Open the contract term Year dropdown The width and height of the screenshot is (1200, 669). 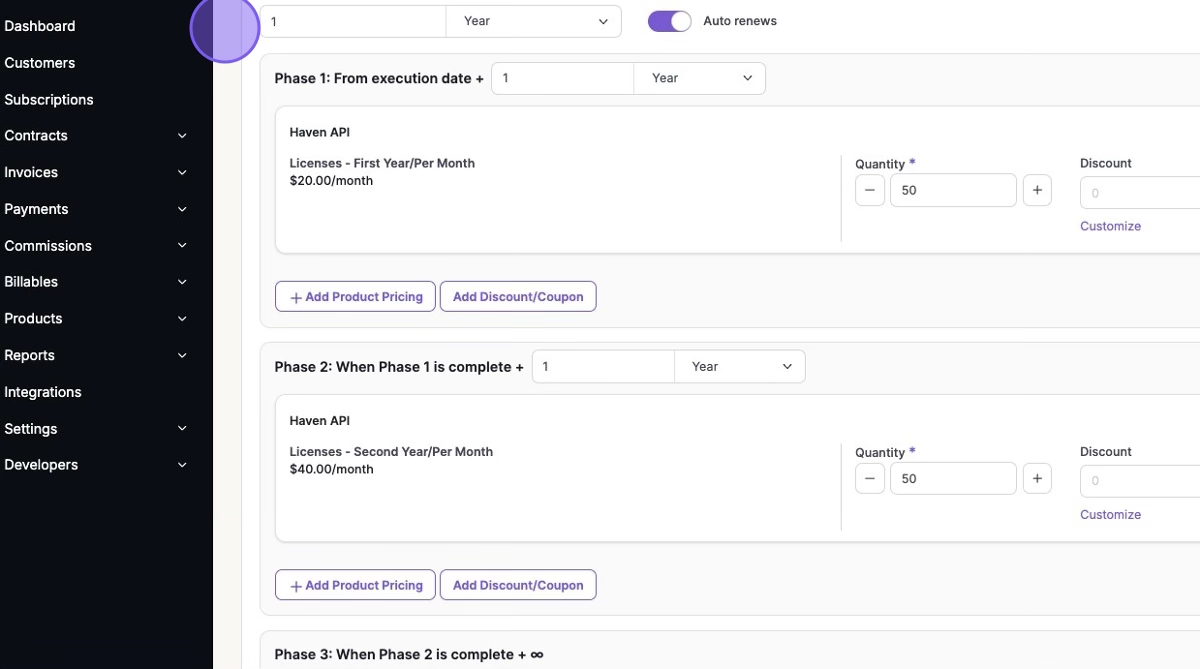click(x=534, y=21)
